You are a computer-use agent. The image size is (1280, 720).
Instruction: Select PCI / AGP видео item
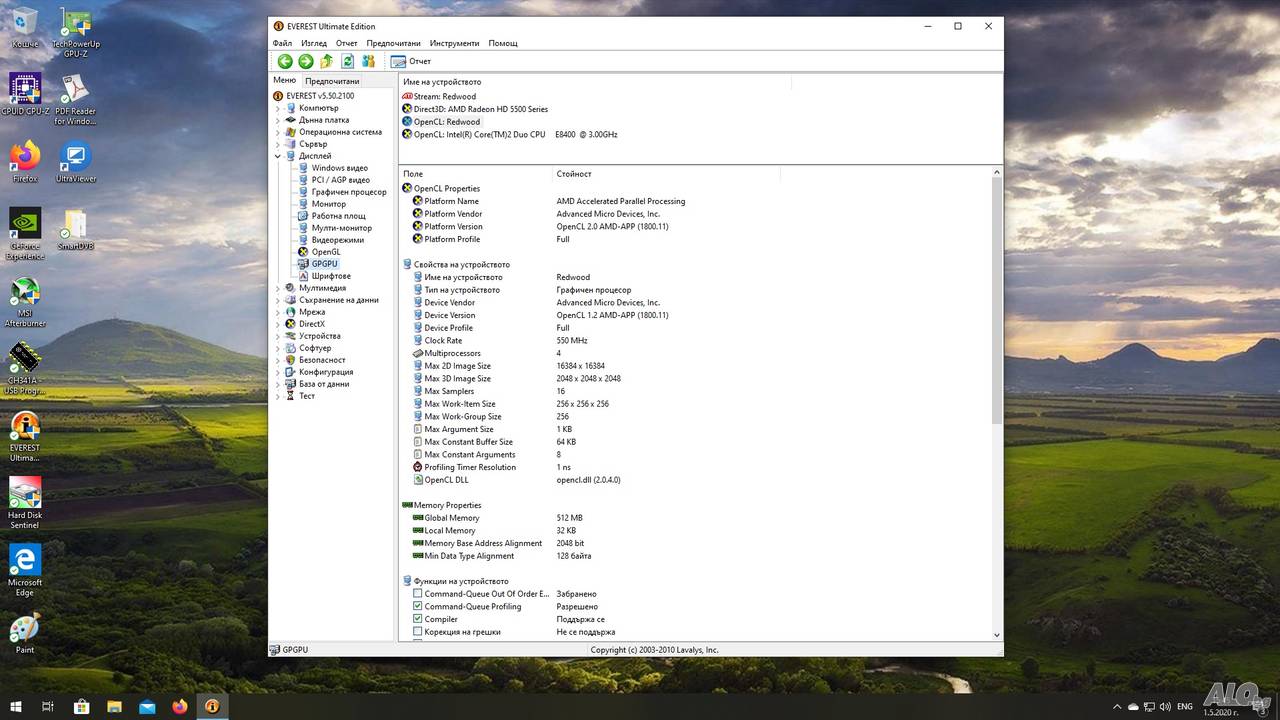[x=340, y=180]
